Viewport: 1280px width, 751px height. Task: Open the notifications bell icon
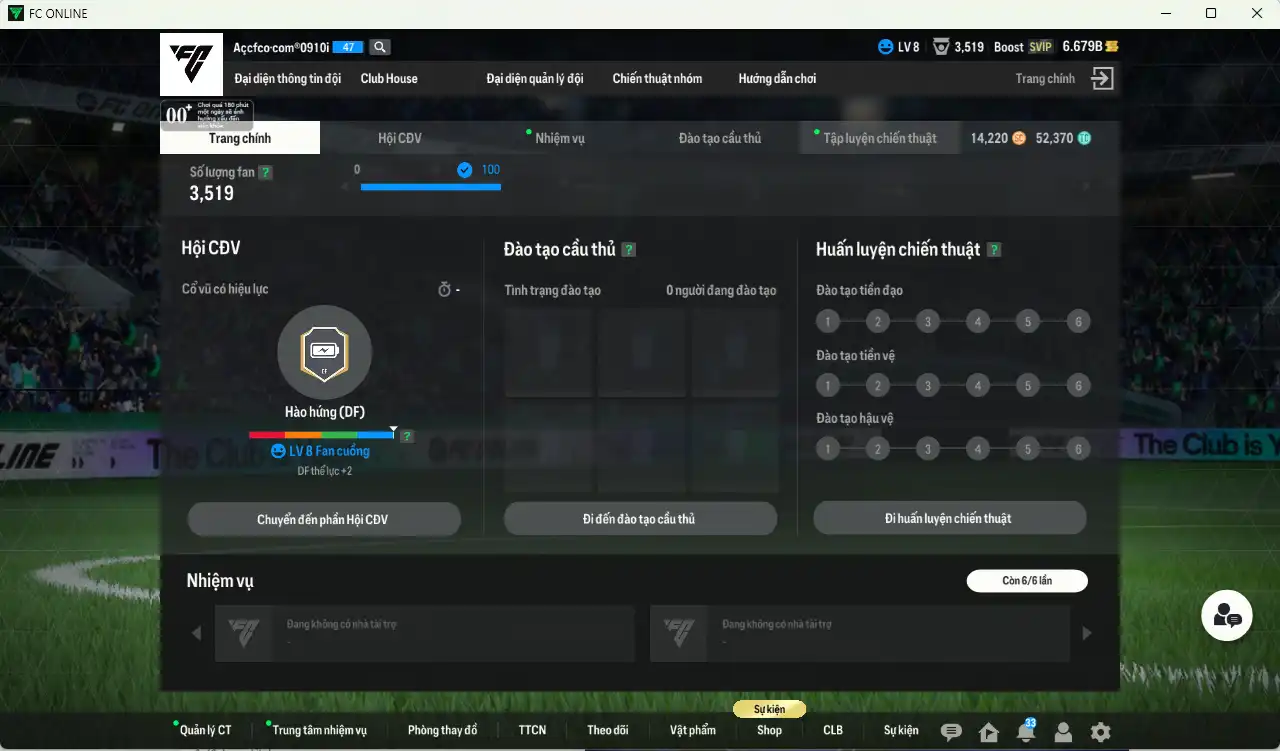1025,732
